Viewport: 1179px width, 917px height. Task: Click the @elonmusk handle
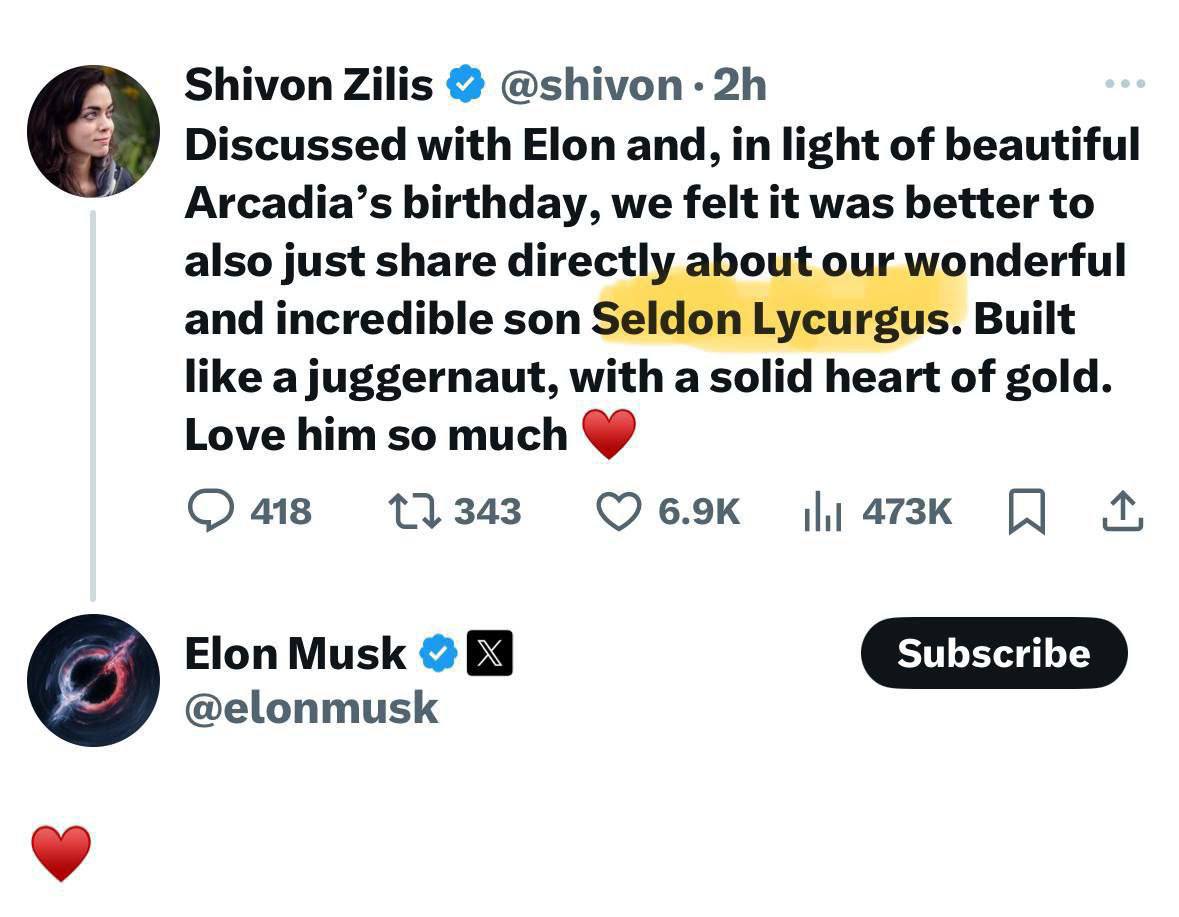[311, 709]
